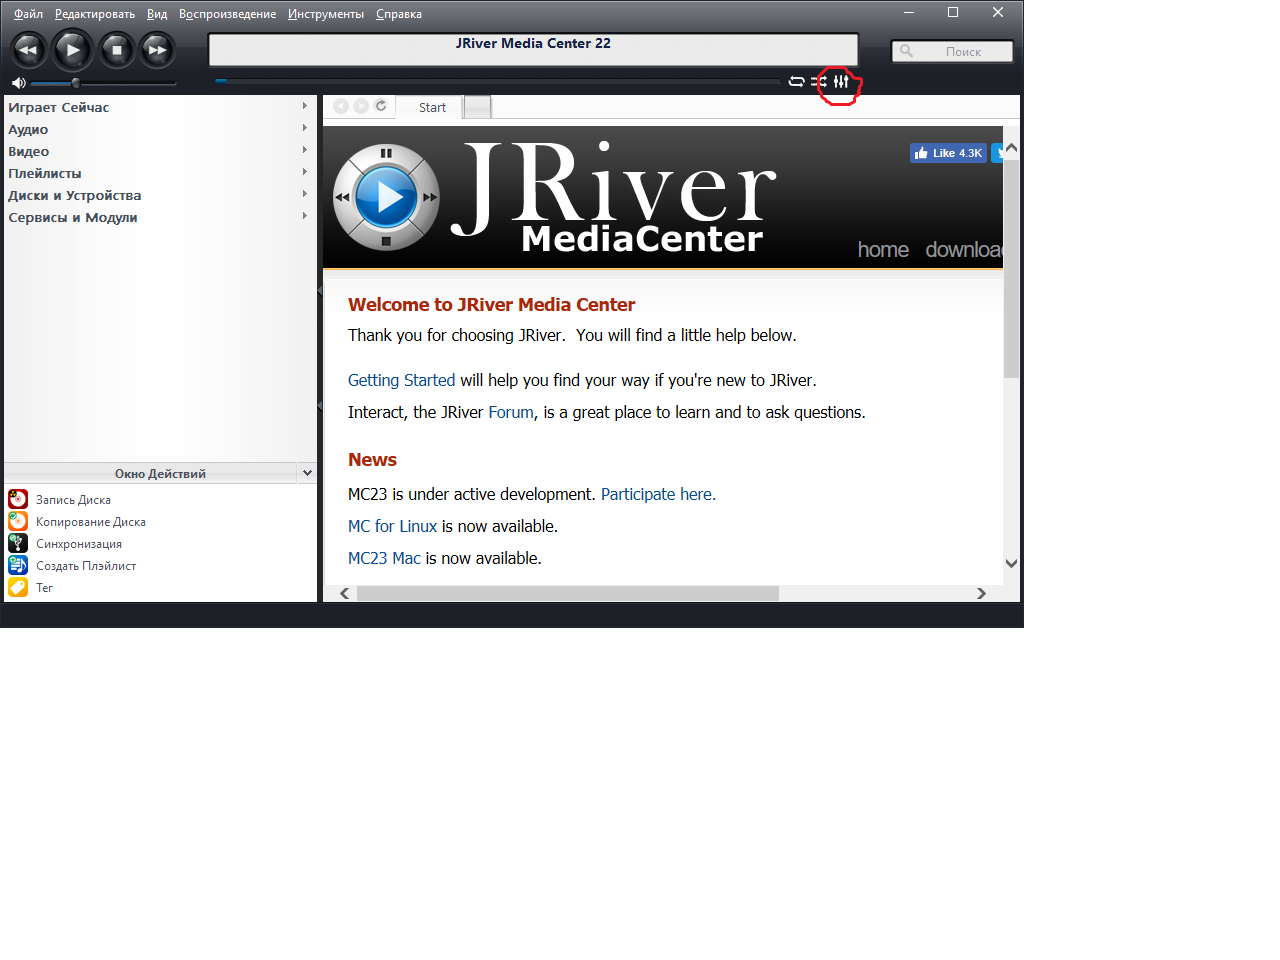1280x960 pixels.
Task: Go back in the embedded browser
Action: pos(341,106)
